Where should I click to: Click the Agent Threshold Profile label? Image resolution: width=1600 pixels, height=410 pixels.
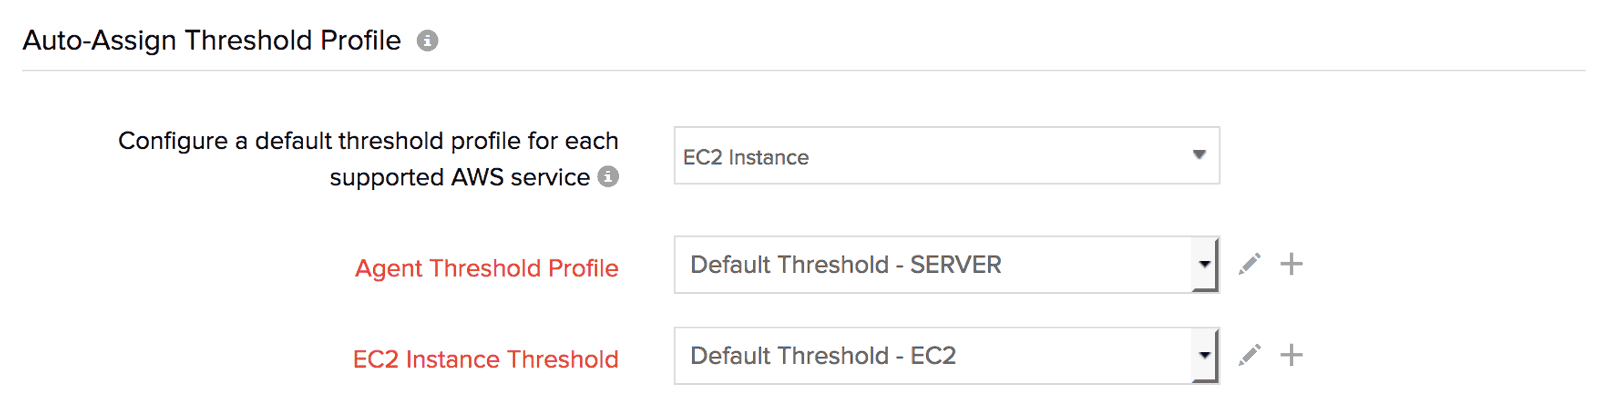(486, 268)
